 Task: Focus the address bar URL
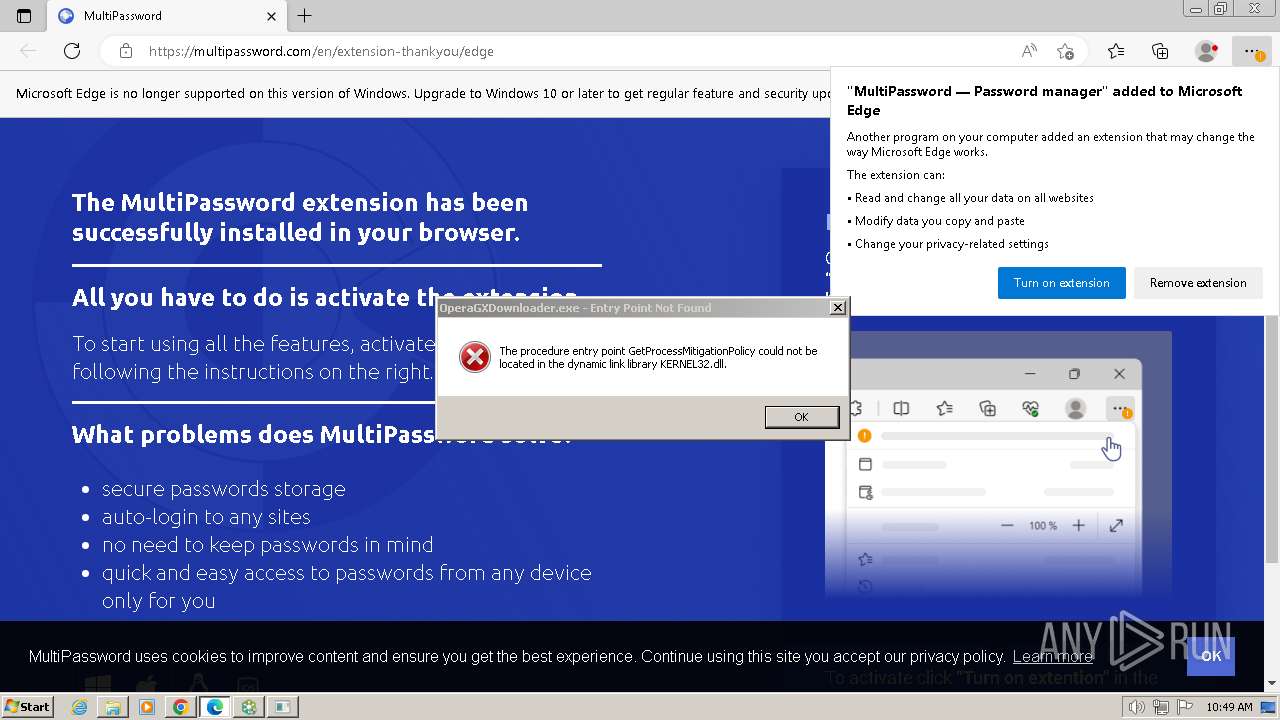321,51
